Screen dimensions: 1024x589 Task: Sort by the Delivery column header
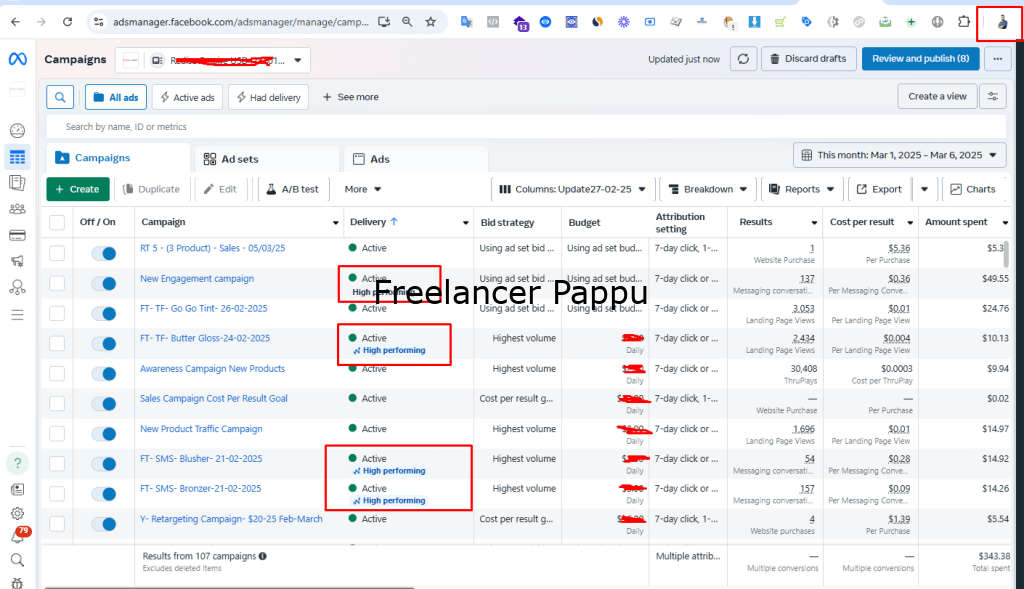(x=374, y=222)
